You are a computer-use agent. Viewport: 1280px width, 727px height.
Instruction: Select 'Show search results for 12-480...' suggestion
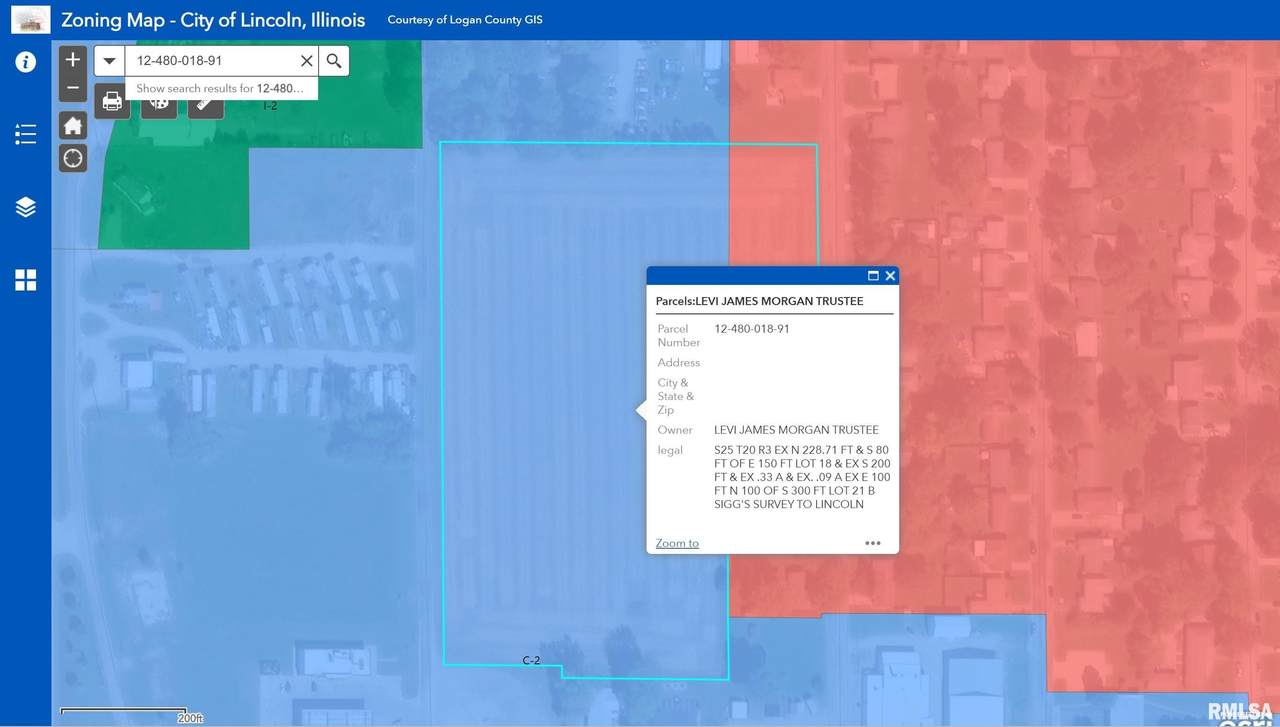[220, 88]
